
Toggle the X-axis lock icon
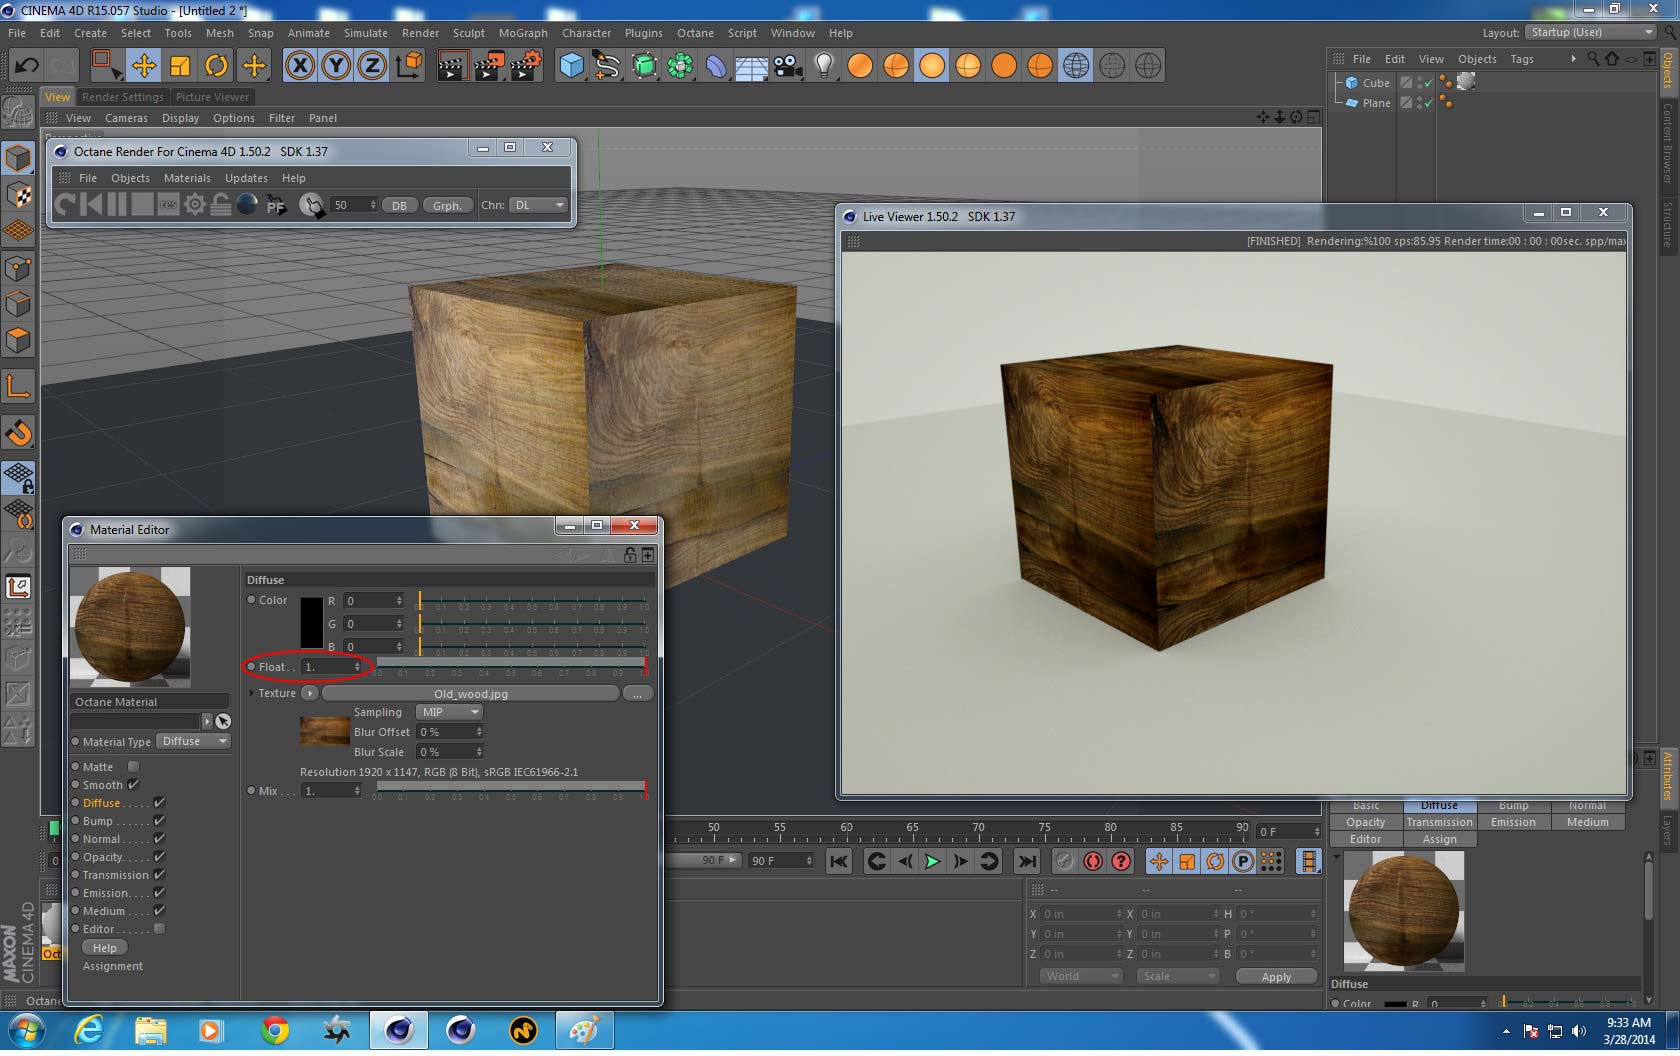(x=300, y=66)
